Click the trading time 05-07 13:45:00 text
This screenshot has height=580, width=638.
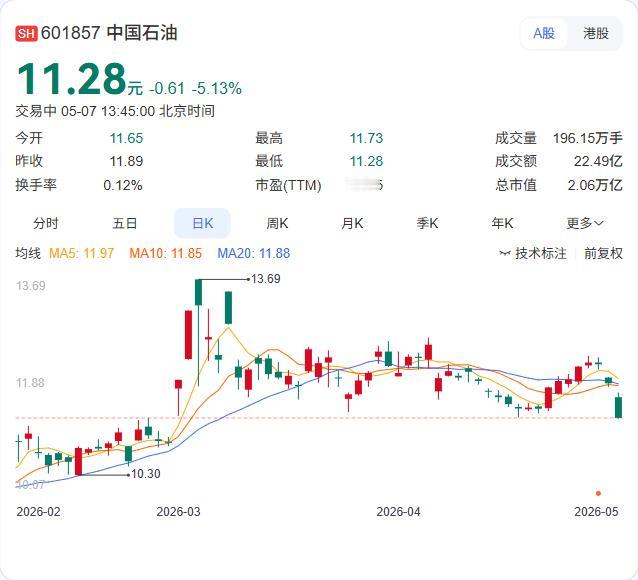coord(108,111)
